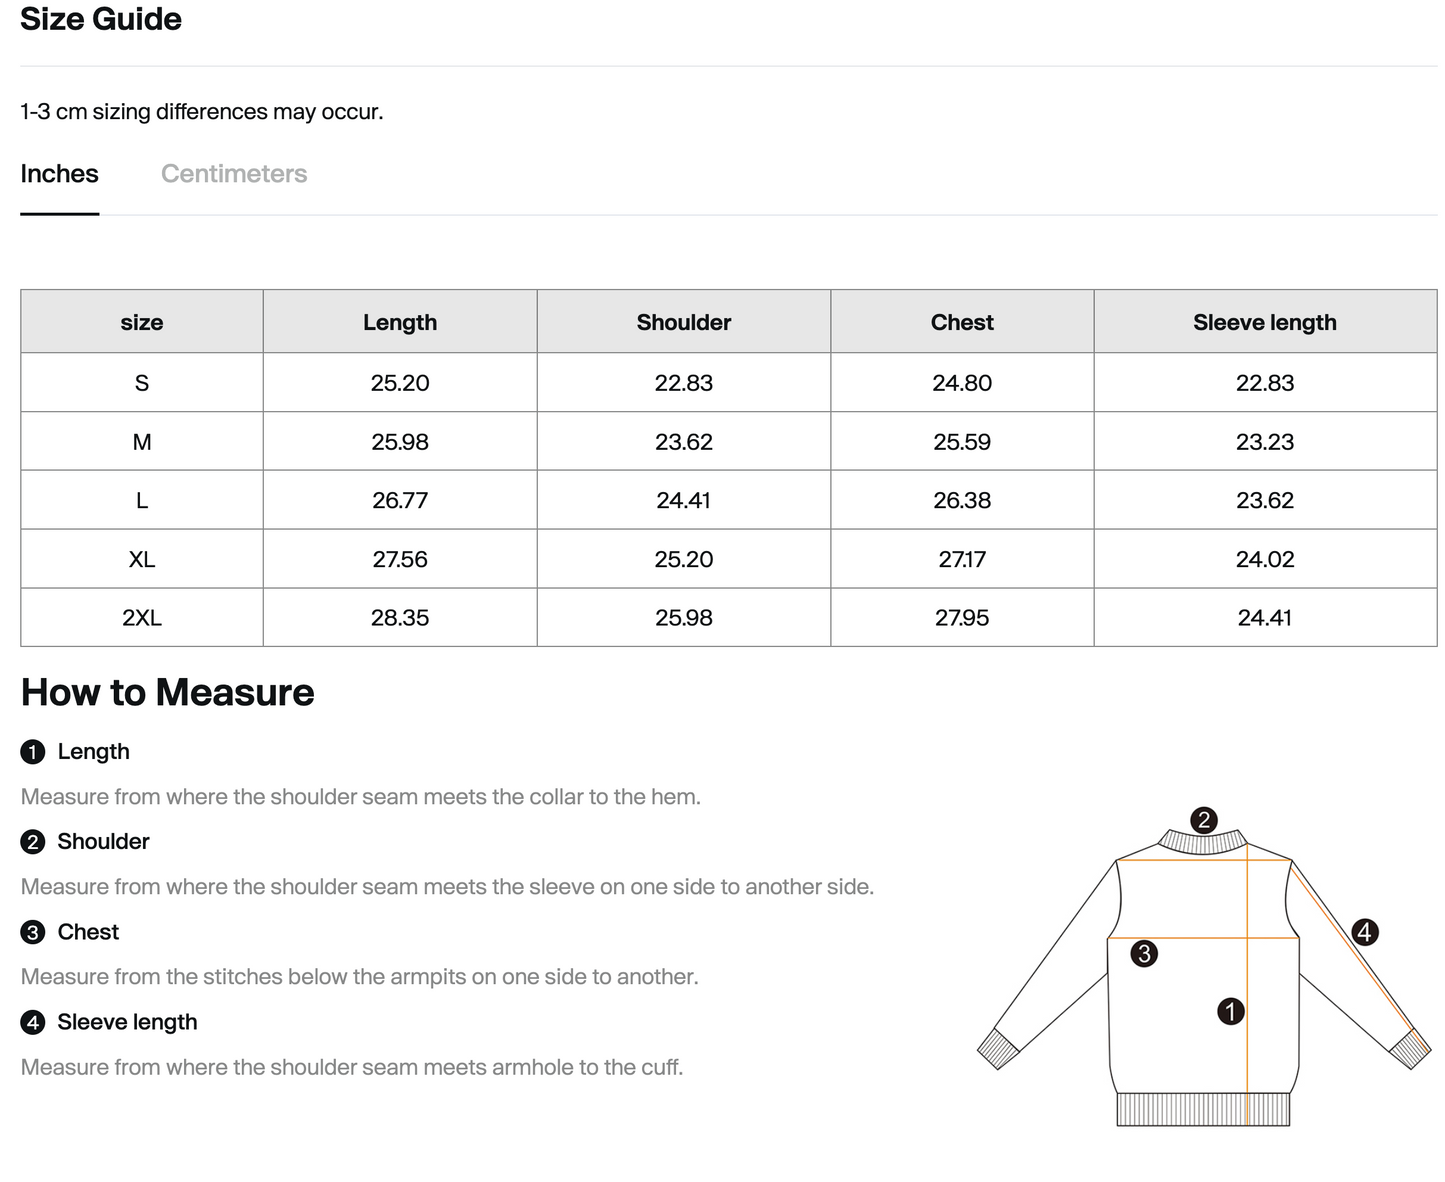Select the Inches tab
The width and height of the screenshot is (1445, 1182).
tap(59, 173)
